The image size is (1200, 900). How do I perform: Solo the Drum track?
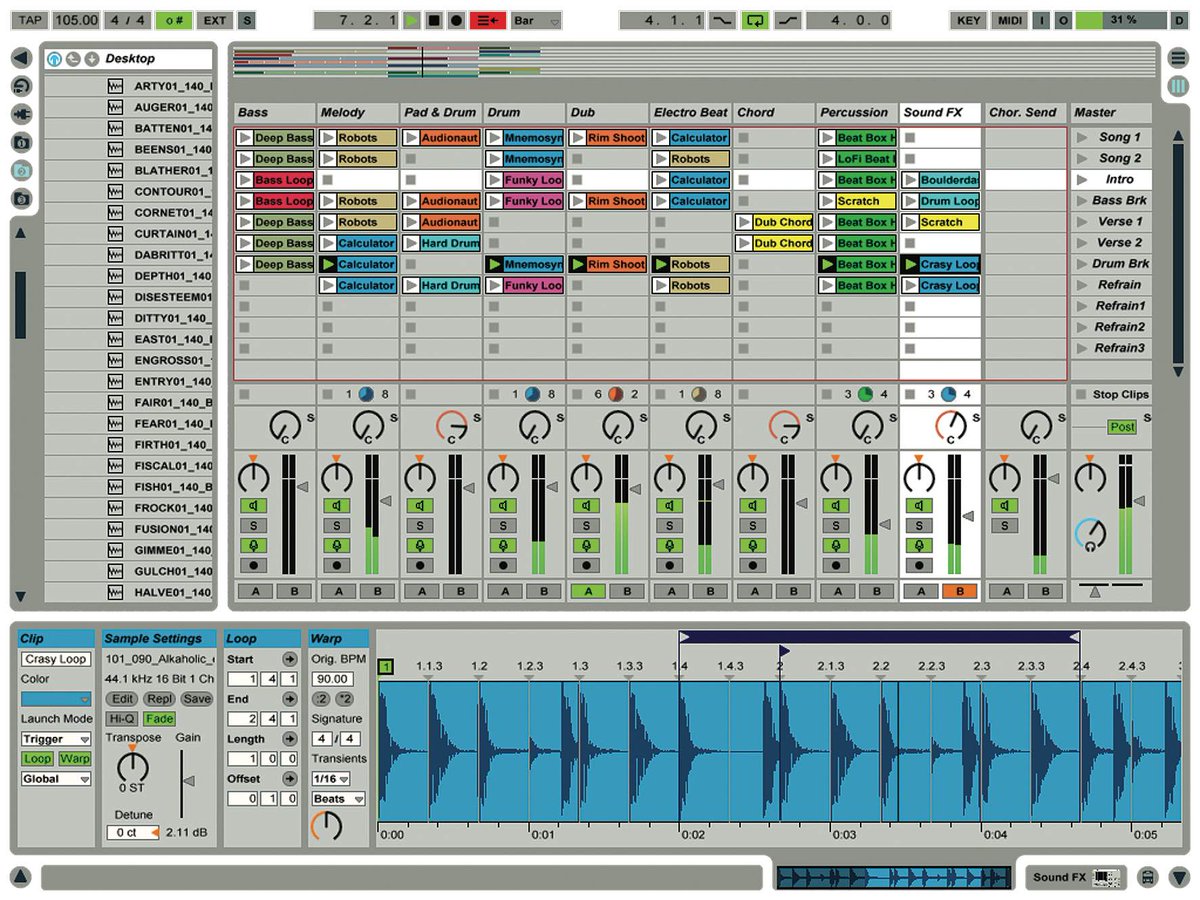pos(502,526)
